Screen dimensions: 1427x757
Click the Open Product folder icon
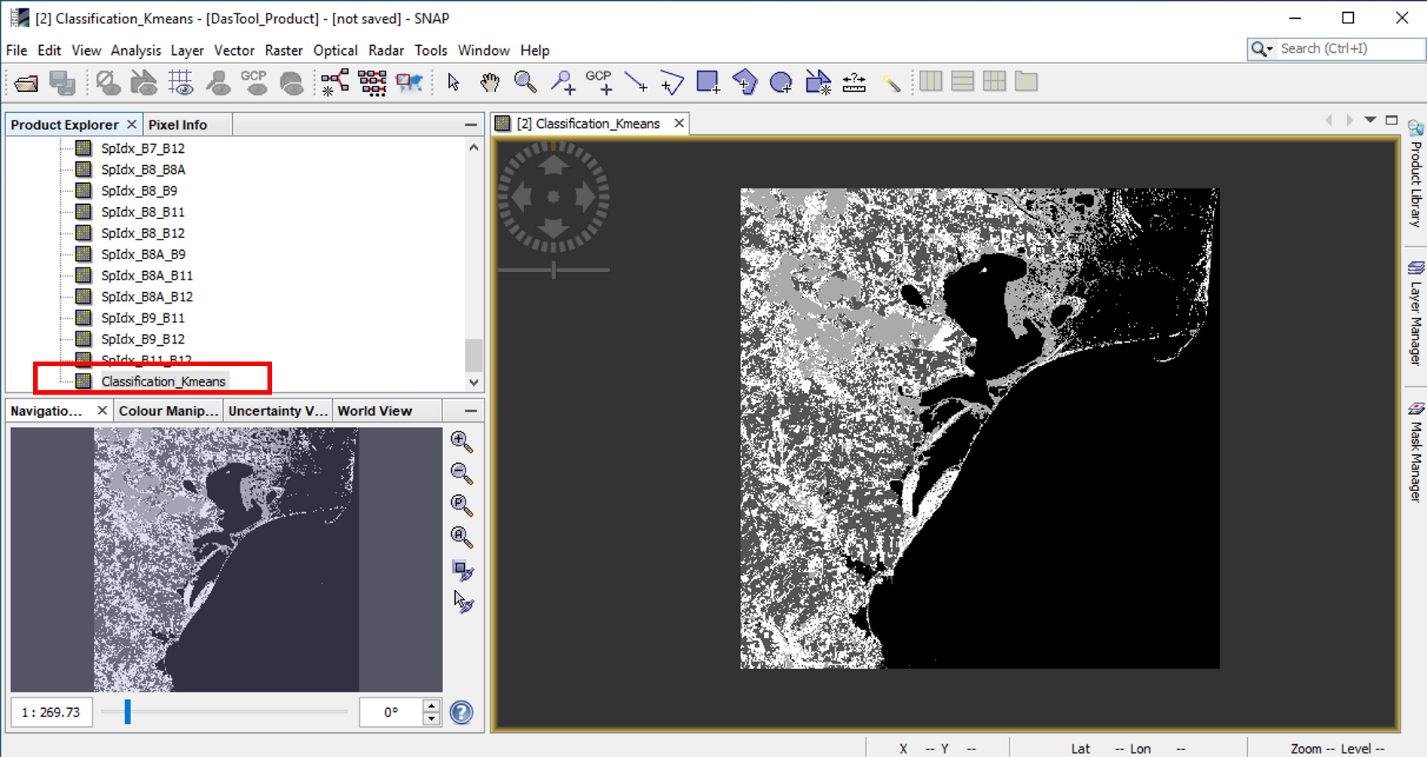coord(27,83)
